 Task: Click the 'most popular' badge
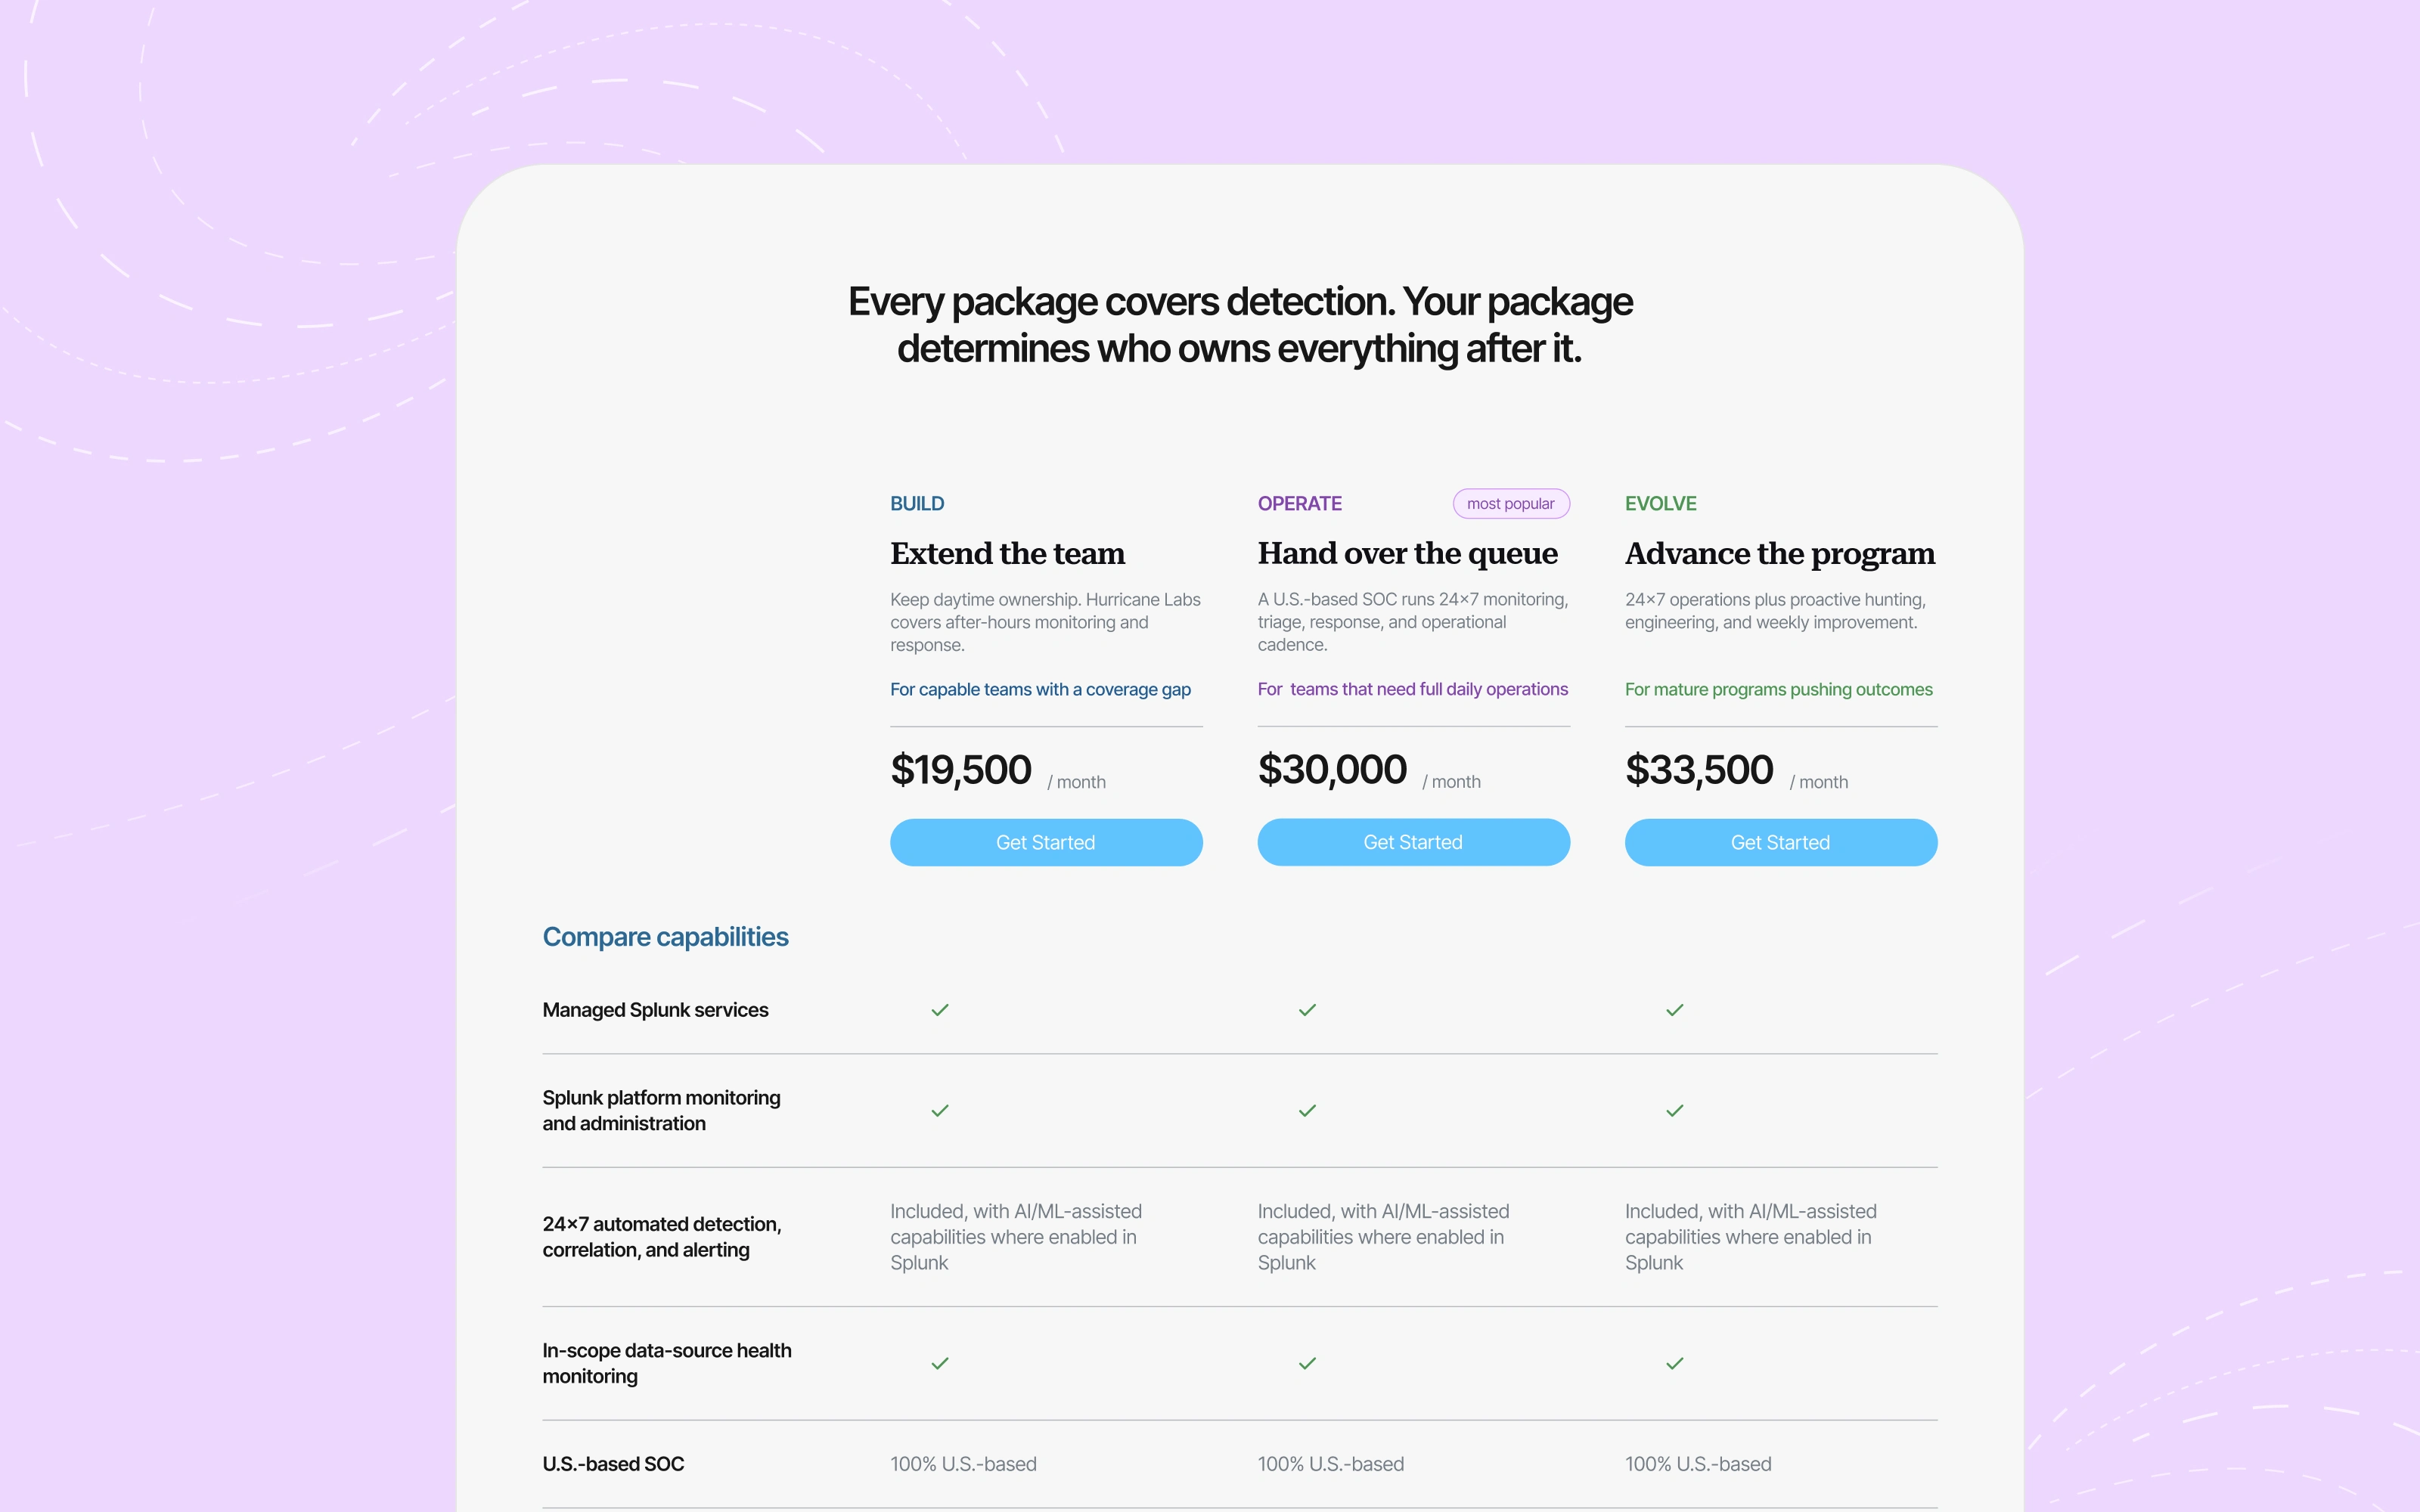pos(1510,504)
